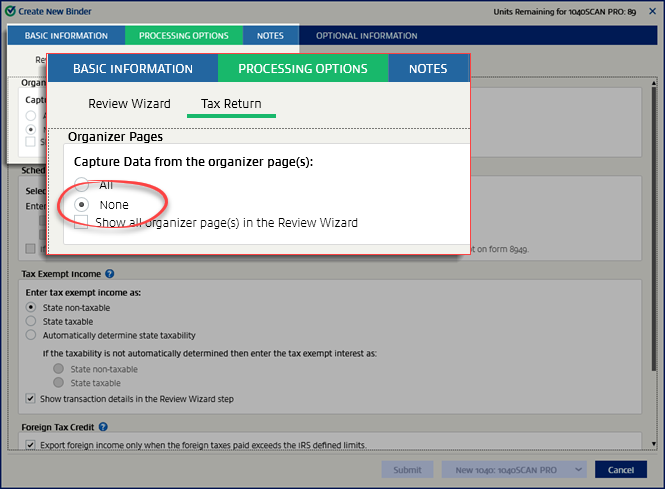Select the 'All' organizer pages radio button

82,185
